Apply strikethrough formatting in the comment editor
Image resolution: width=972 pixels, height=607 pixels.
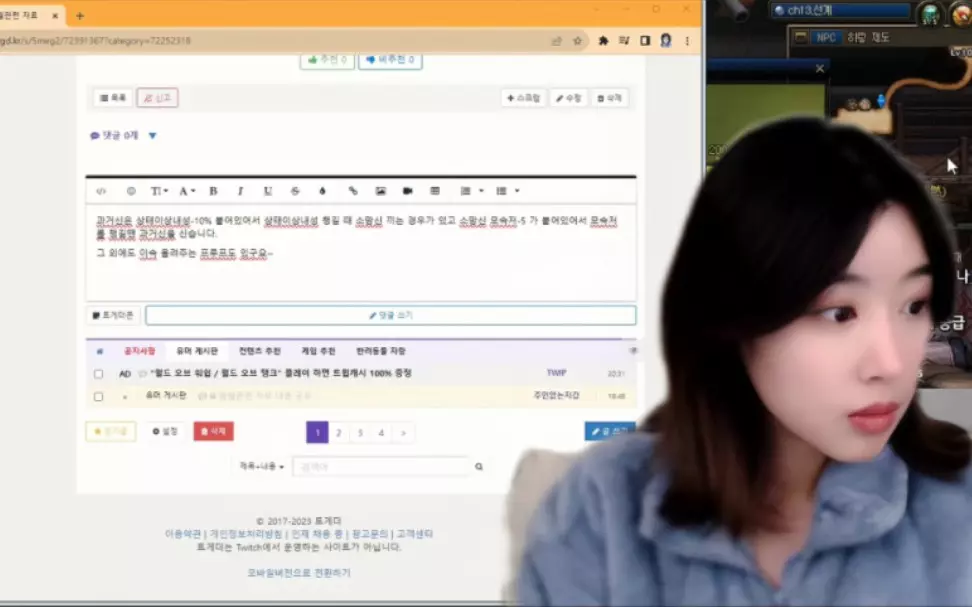(x=295, y=191)
